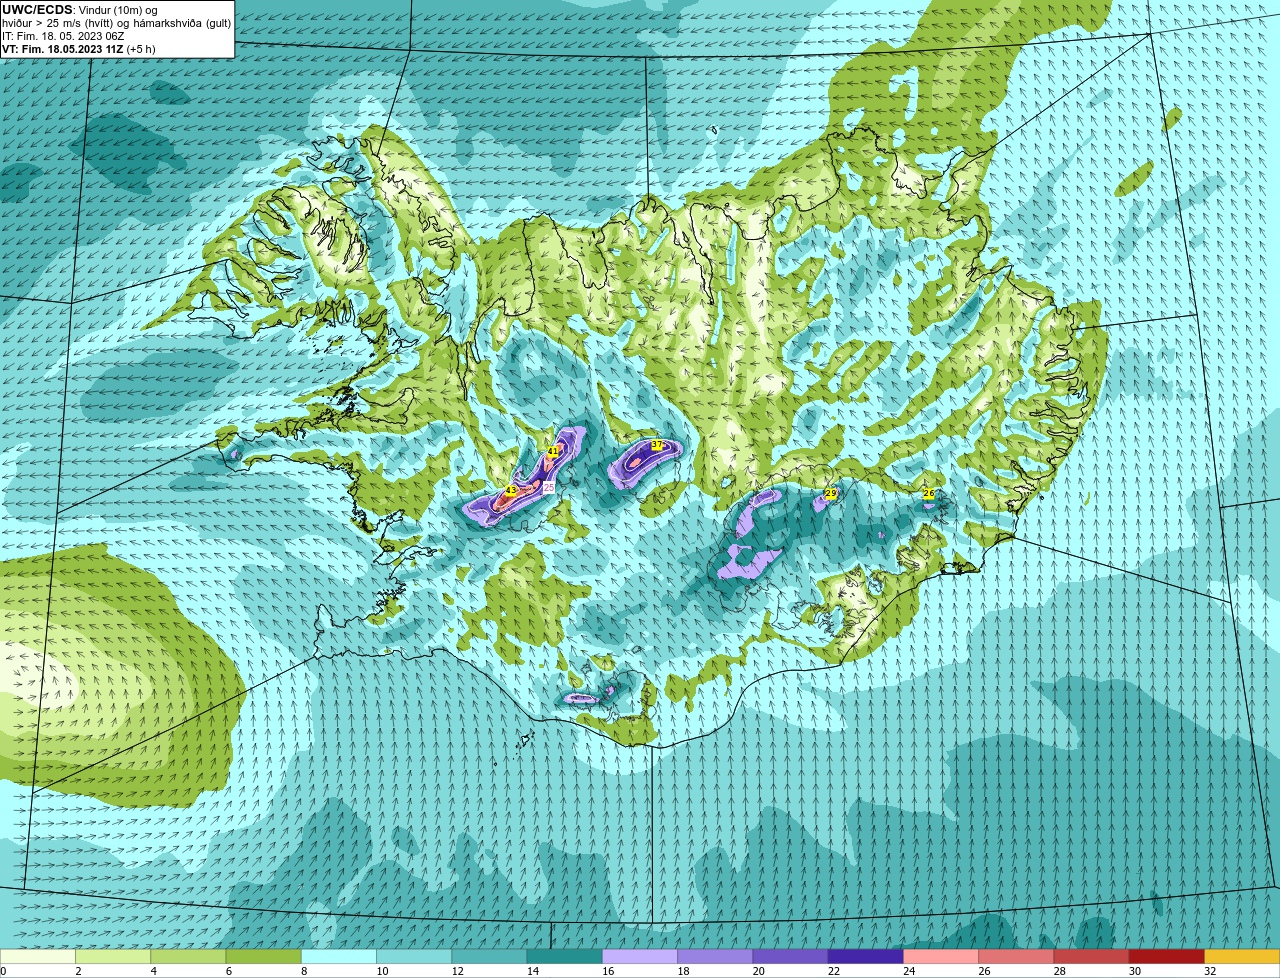The height and width of the screenshot is (978, 1280).
Task: Click the 26–28 m/s salmon legend swatch
Action: click(1016, 956)
